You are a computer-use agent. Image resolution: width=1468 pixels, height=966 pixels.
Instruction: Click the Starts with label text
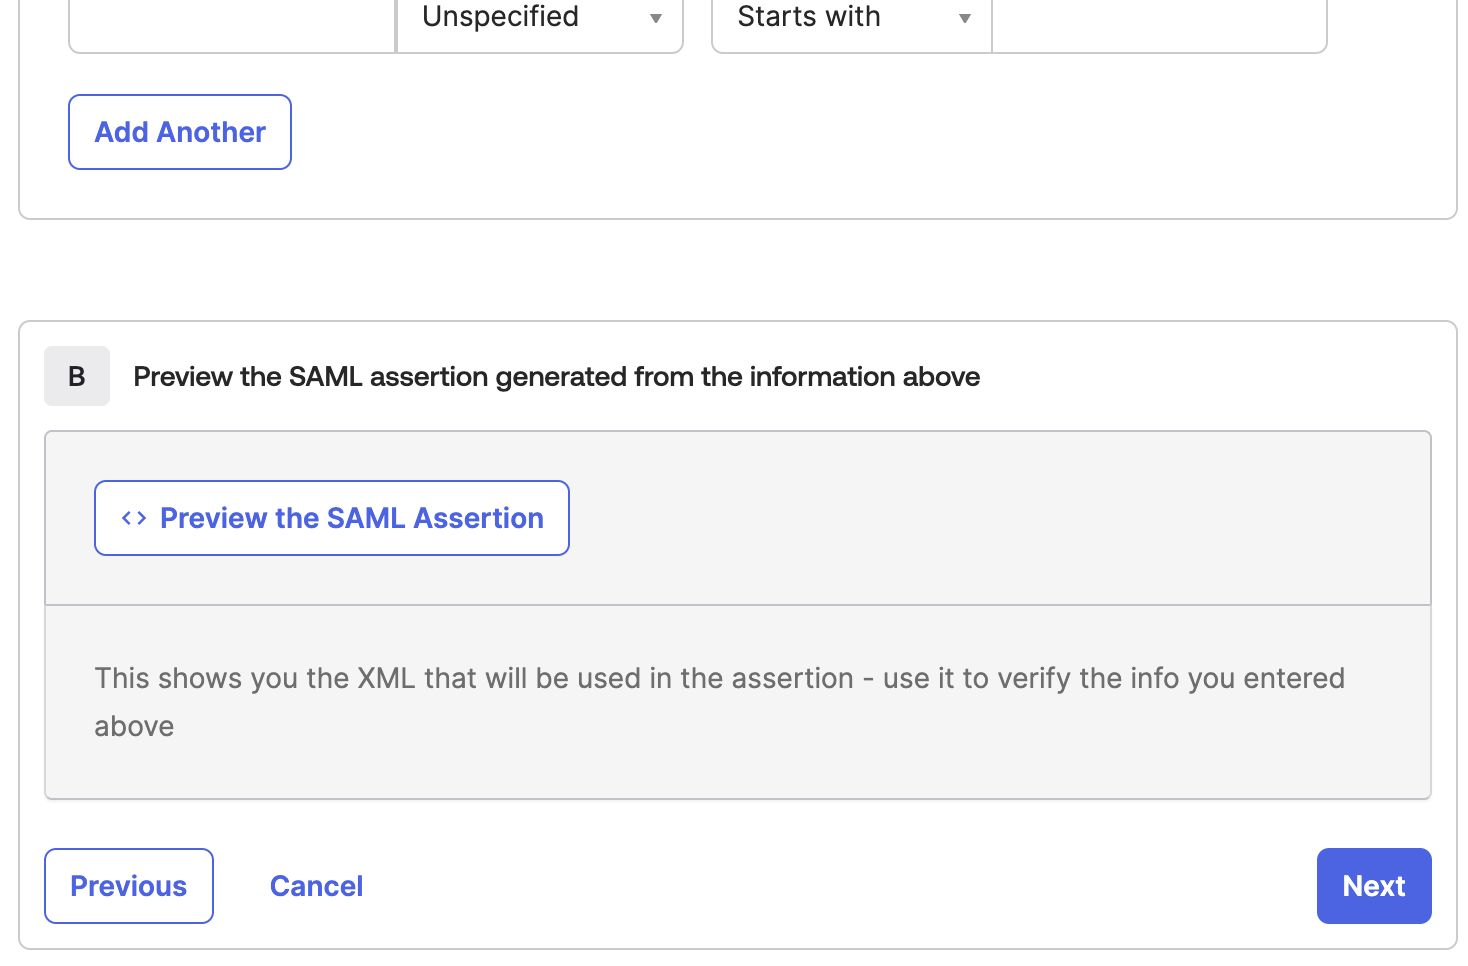tap(809, 16)
